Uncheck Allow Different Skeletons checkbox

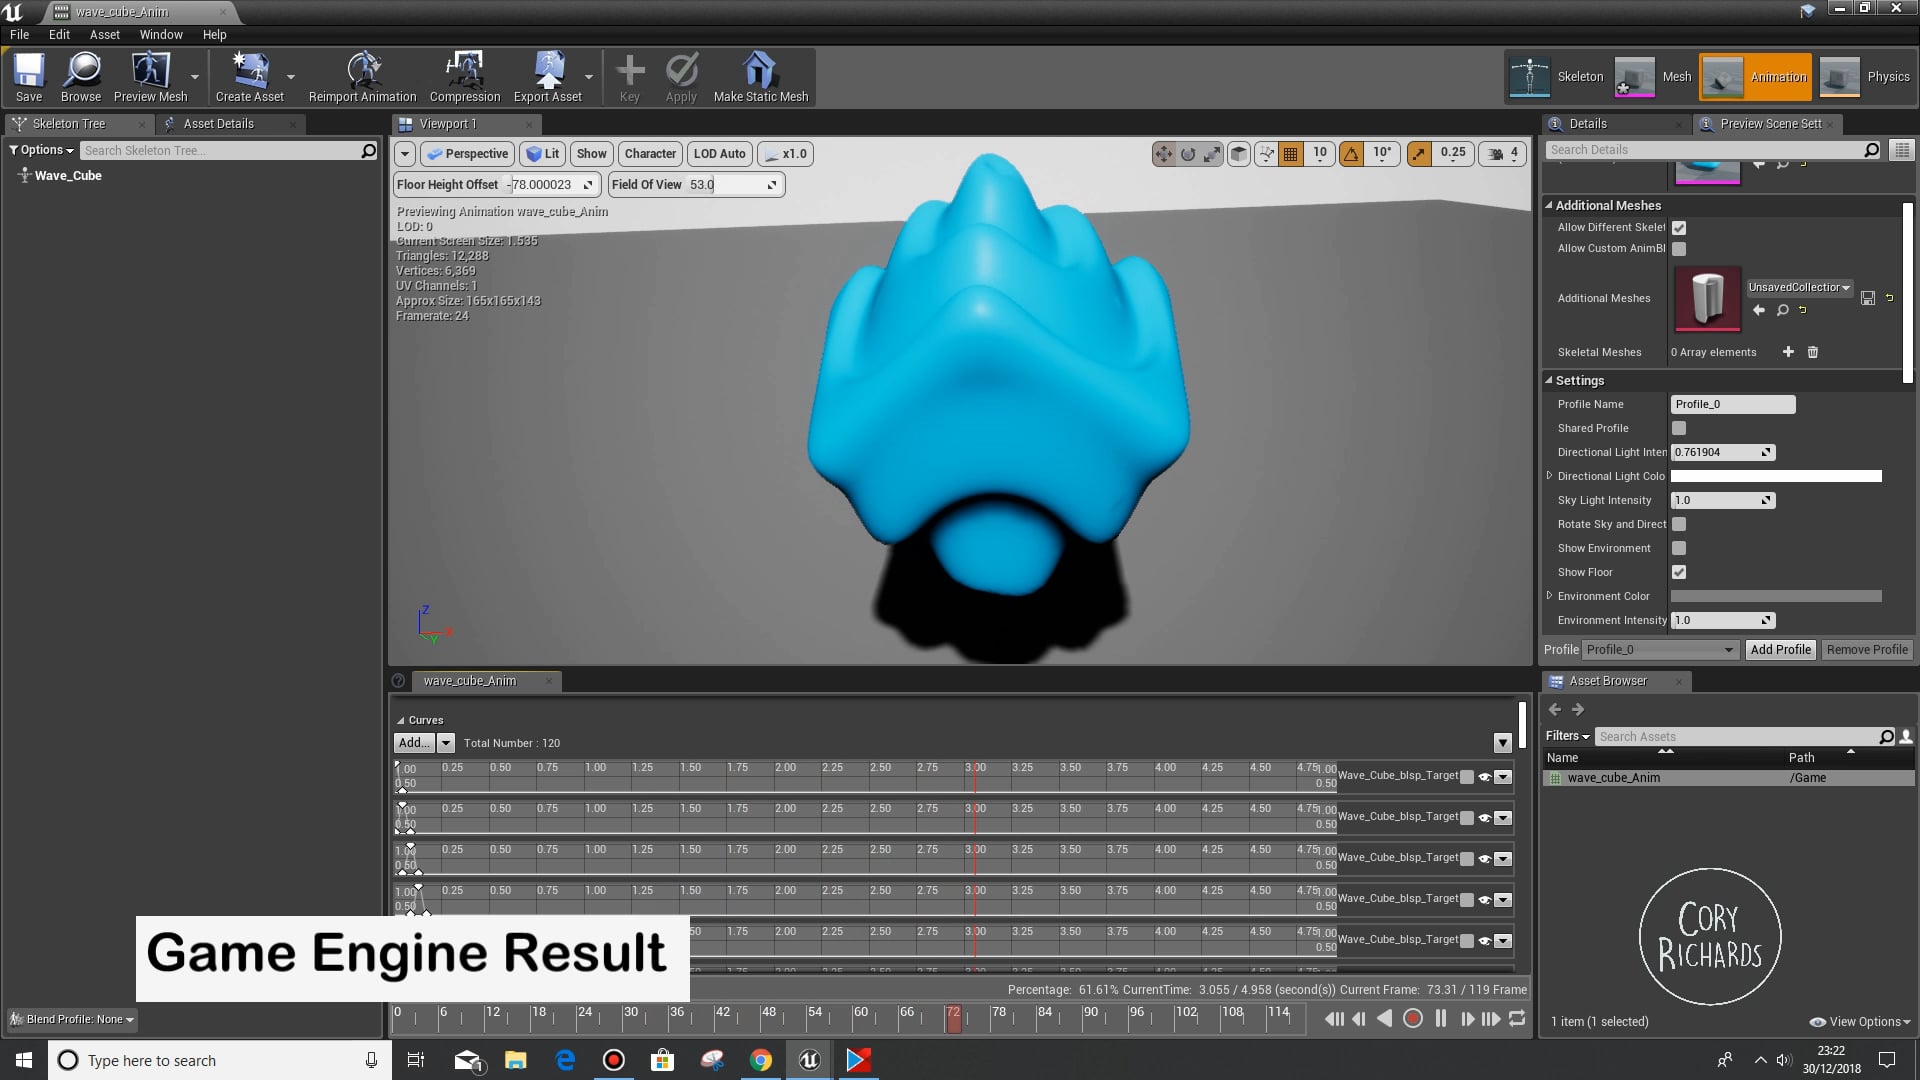tap(1679, 228)
